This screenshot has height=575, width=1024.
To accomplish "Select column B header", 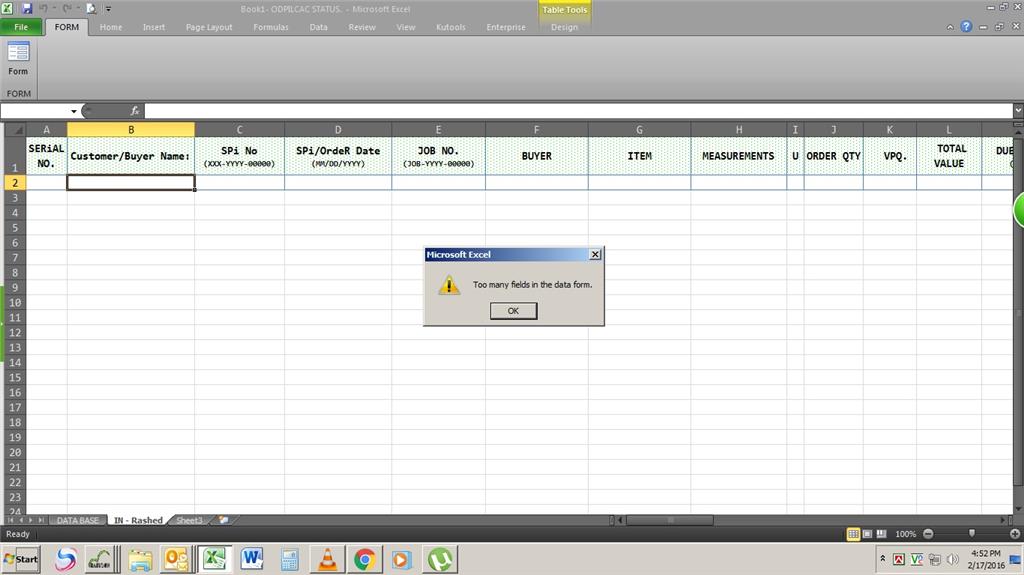I will (x=131, y=129).
